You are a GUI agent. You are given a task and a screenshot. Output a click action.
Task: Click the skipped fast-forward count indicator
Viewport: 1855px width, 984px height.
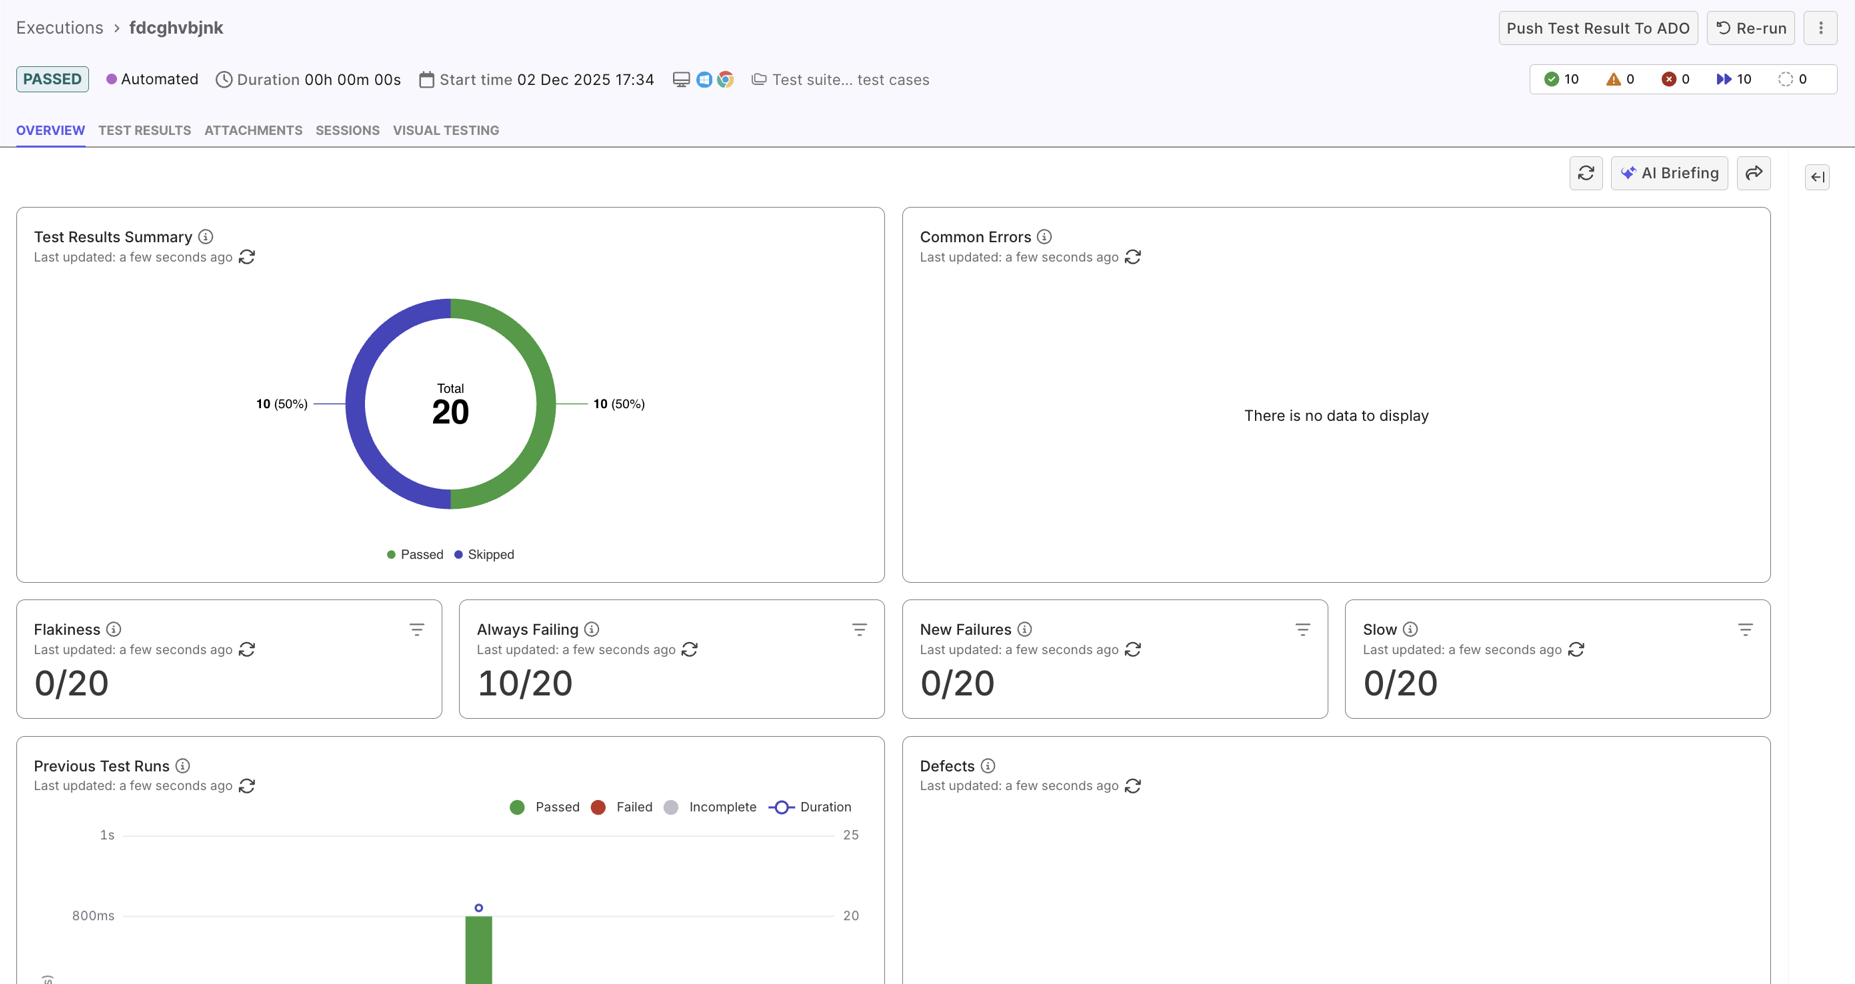(x=1733, y=78)
